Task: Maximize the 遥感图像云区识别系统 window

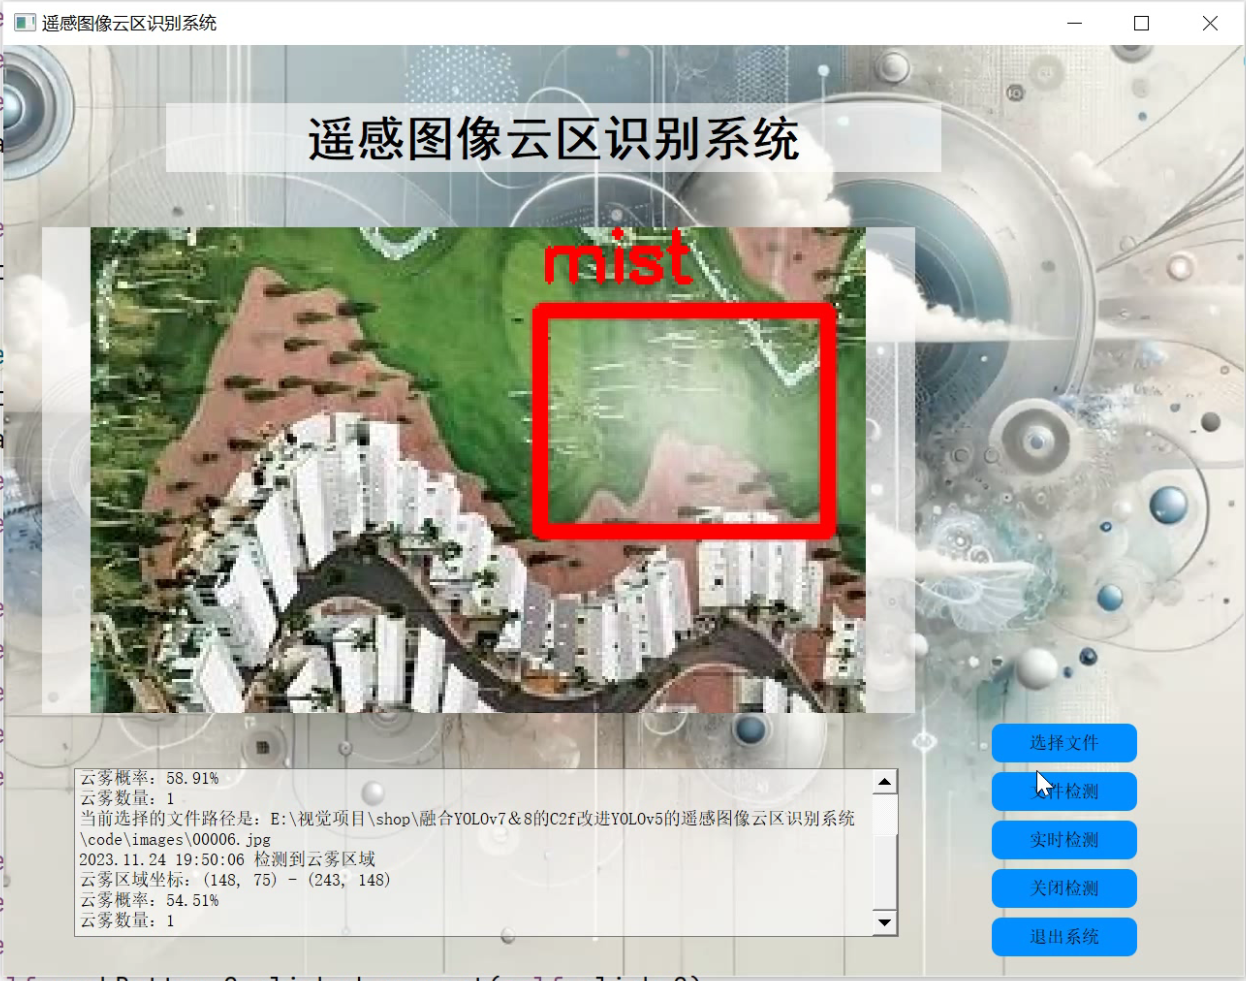Action: [x=1141, y=23]
